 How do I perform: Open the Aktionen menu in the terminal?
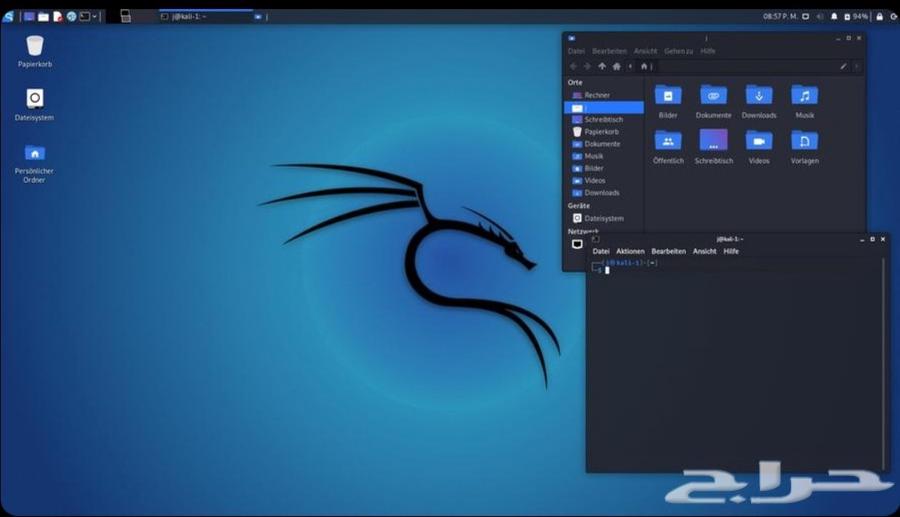(630, 251)
